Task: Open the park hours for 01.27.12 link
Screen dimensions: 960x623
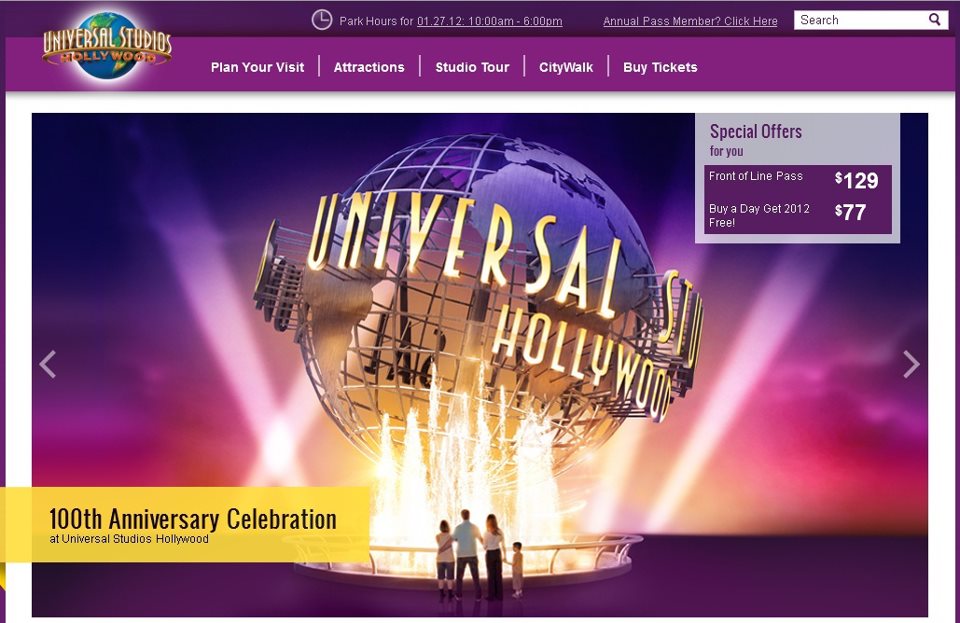Action: pos(492,20)
